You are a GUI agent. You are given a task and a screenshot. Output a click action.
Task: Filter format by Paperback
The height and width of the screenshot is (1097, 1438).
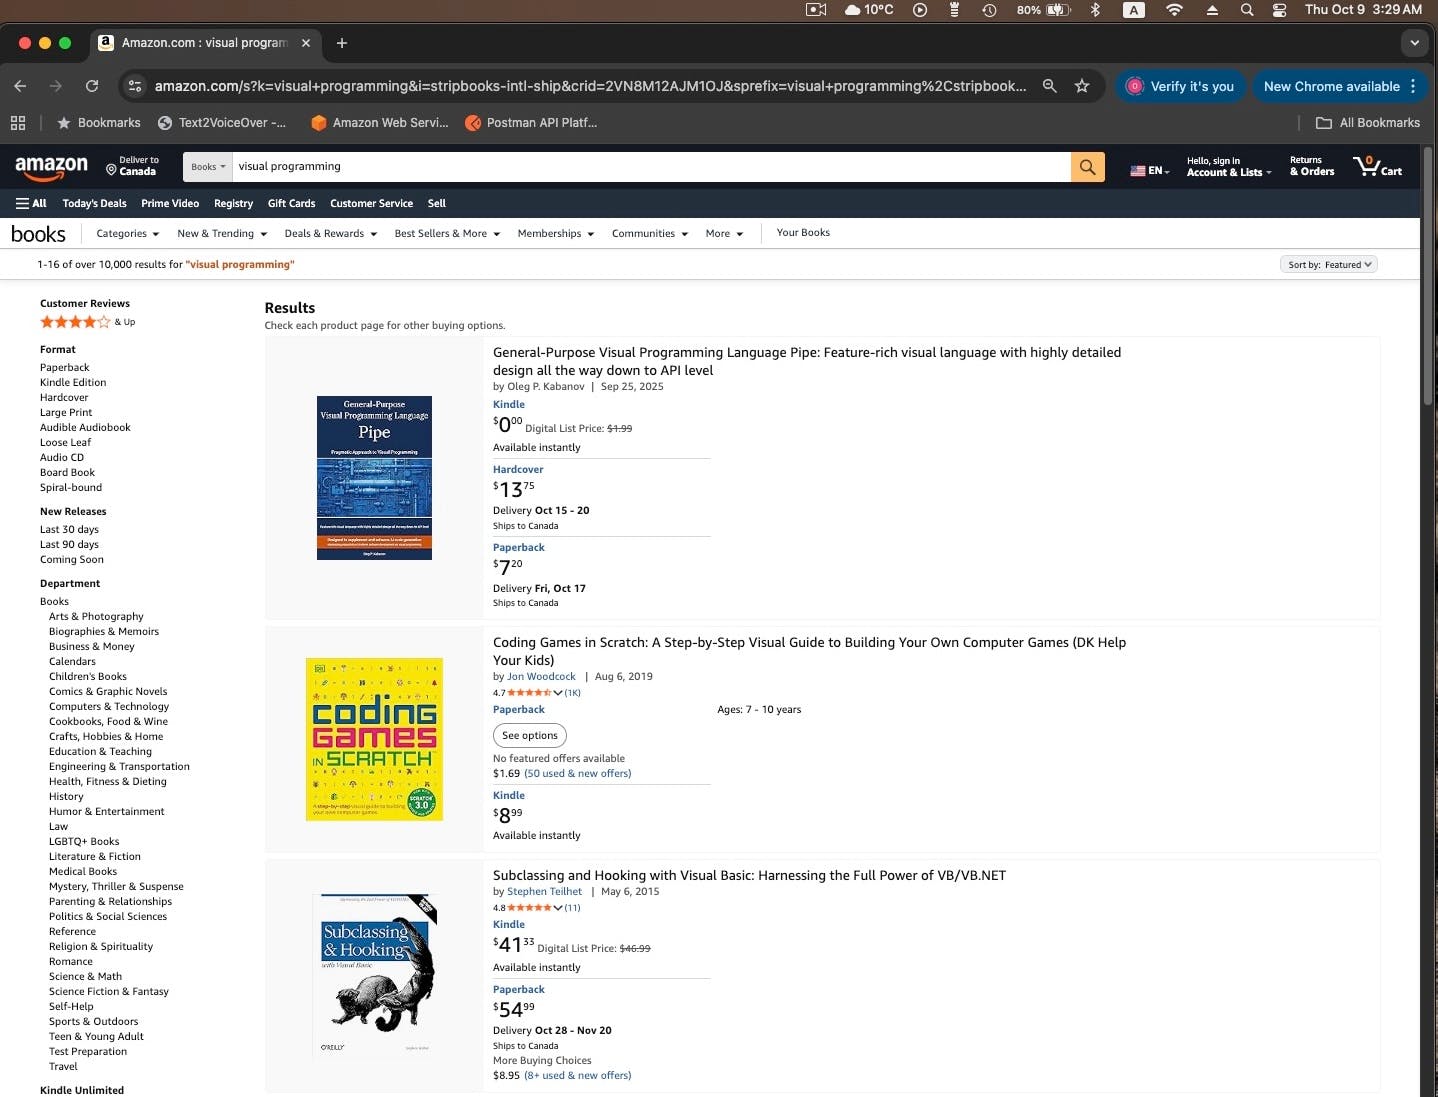coord(64,367)
